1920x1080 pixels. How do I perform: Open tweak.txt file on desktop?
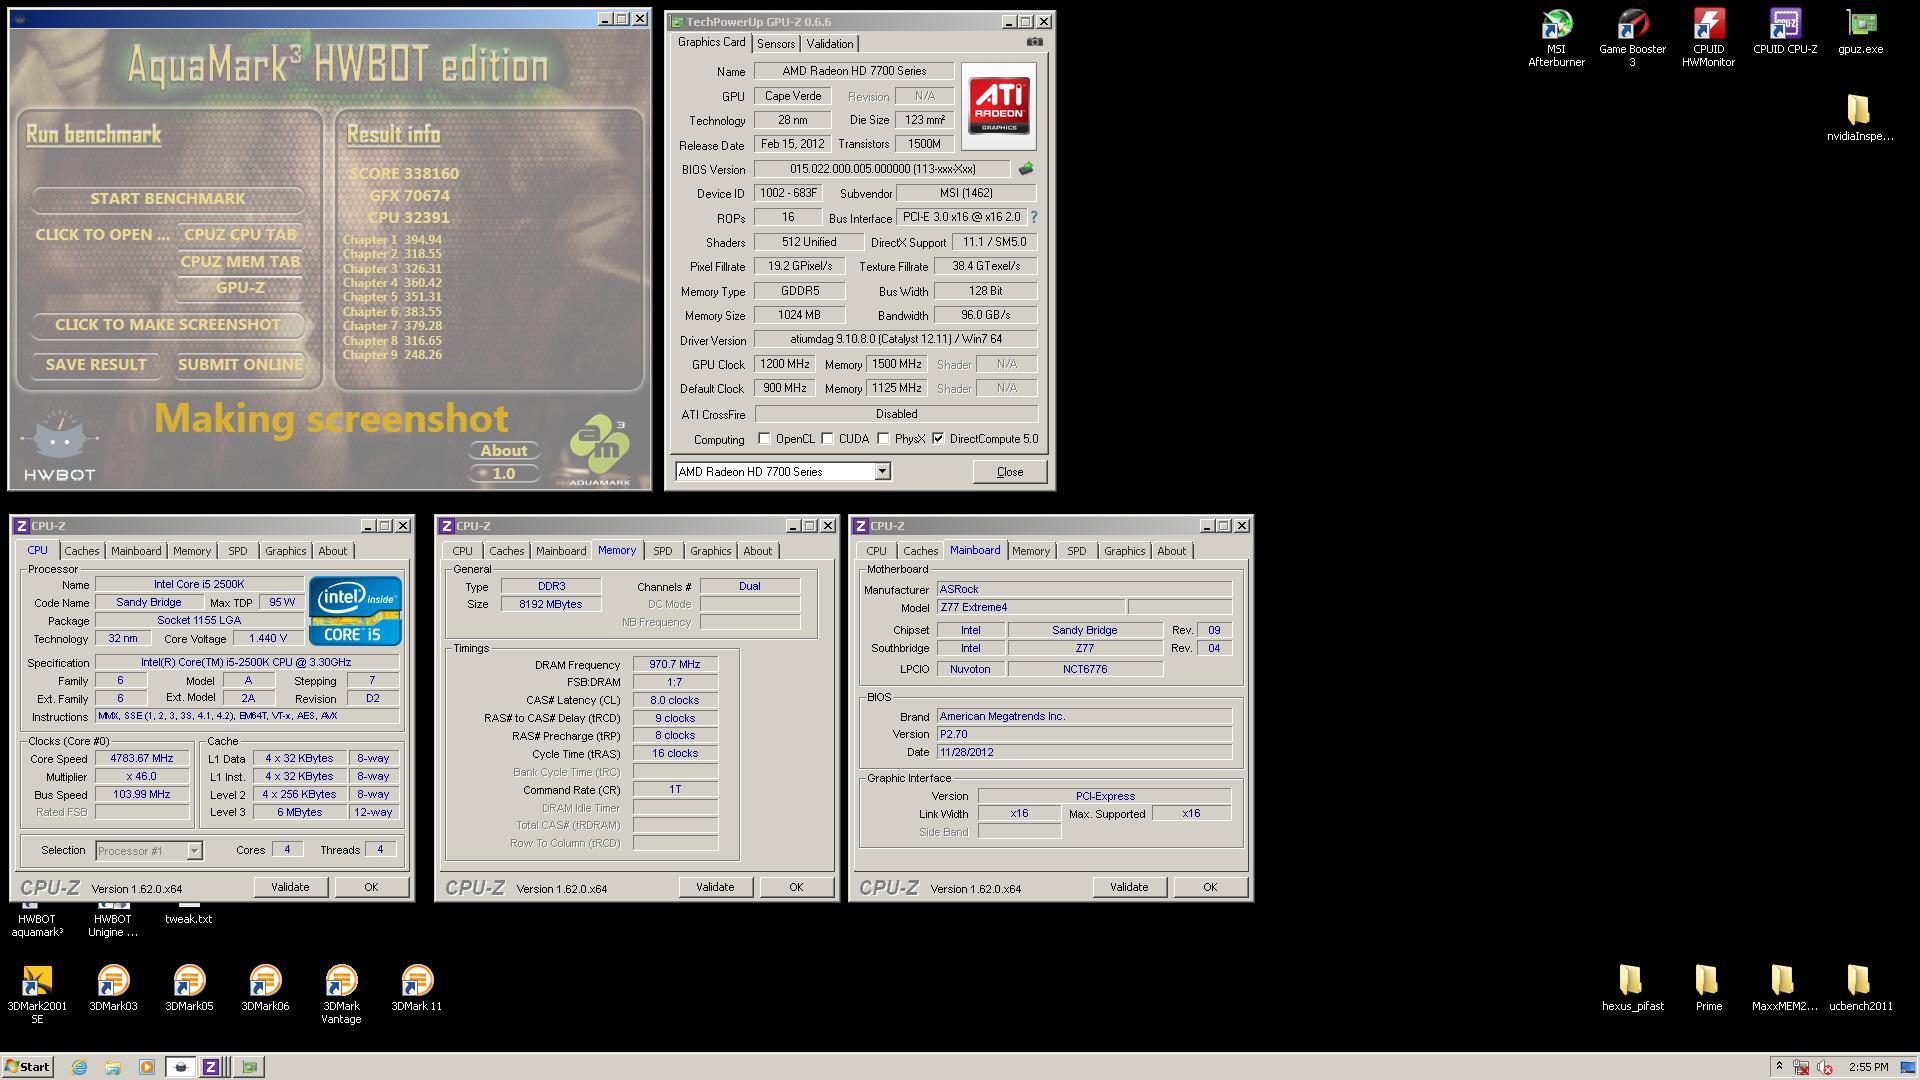(x=188, y=912)
